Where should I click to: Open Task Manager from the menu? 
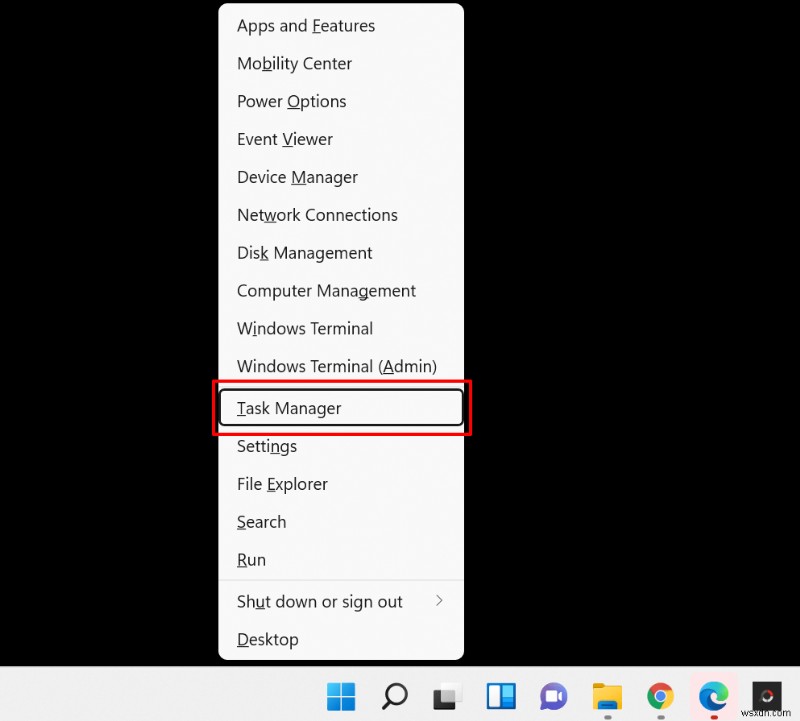[288, 408]
